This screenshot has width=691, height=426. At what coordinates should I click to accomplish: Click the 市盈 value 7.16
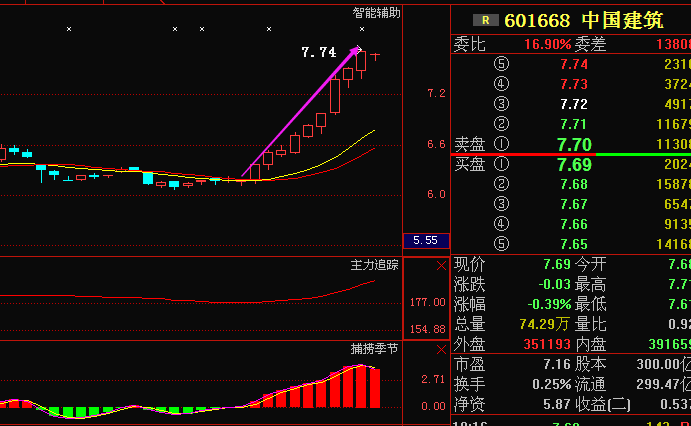tap(557, 364)
